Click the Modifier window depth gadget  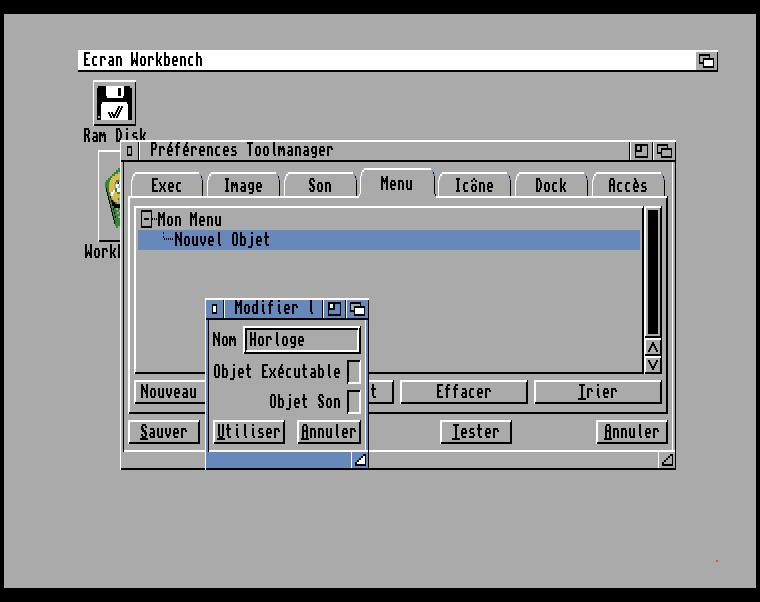pos(357,309)
